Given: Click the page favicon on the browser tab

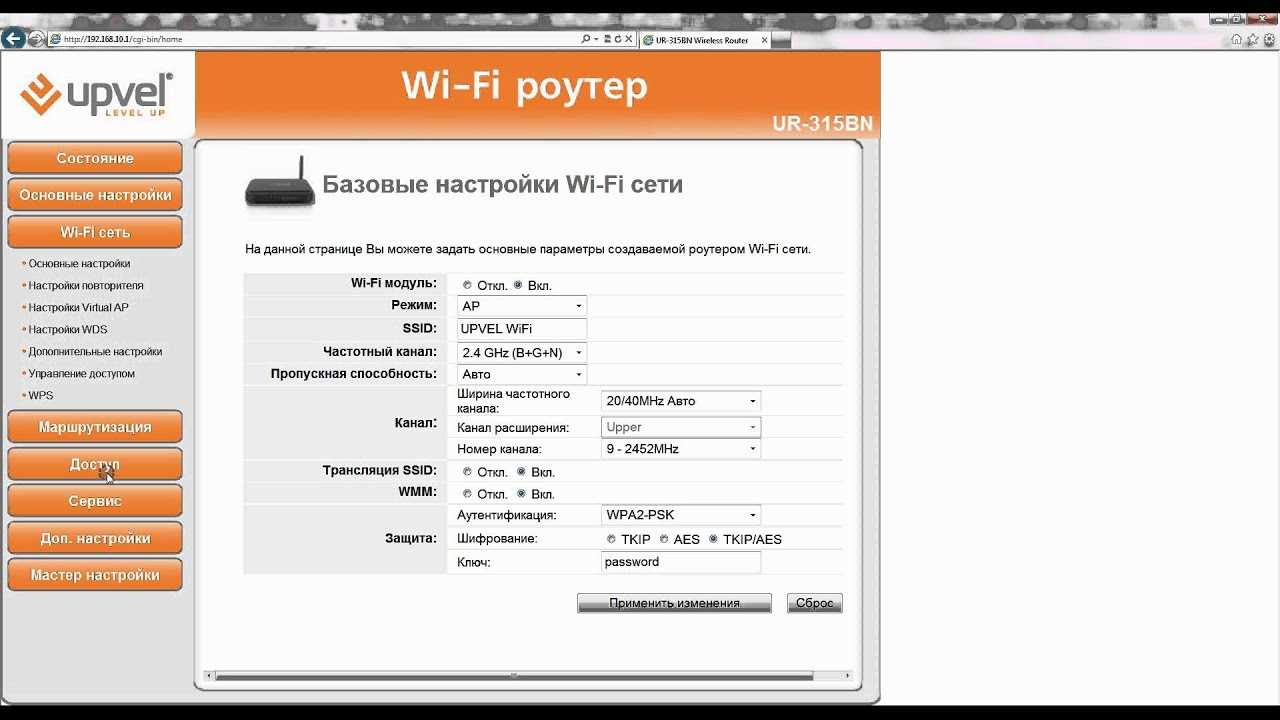Looking at the screenshot, I should pyautogui.click(x=648, y=40).
